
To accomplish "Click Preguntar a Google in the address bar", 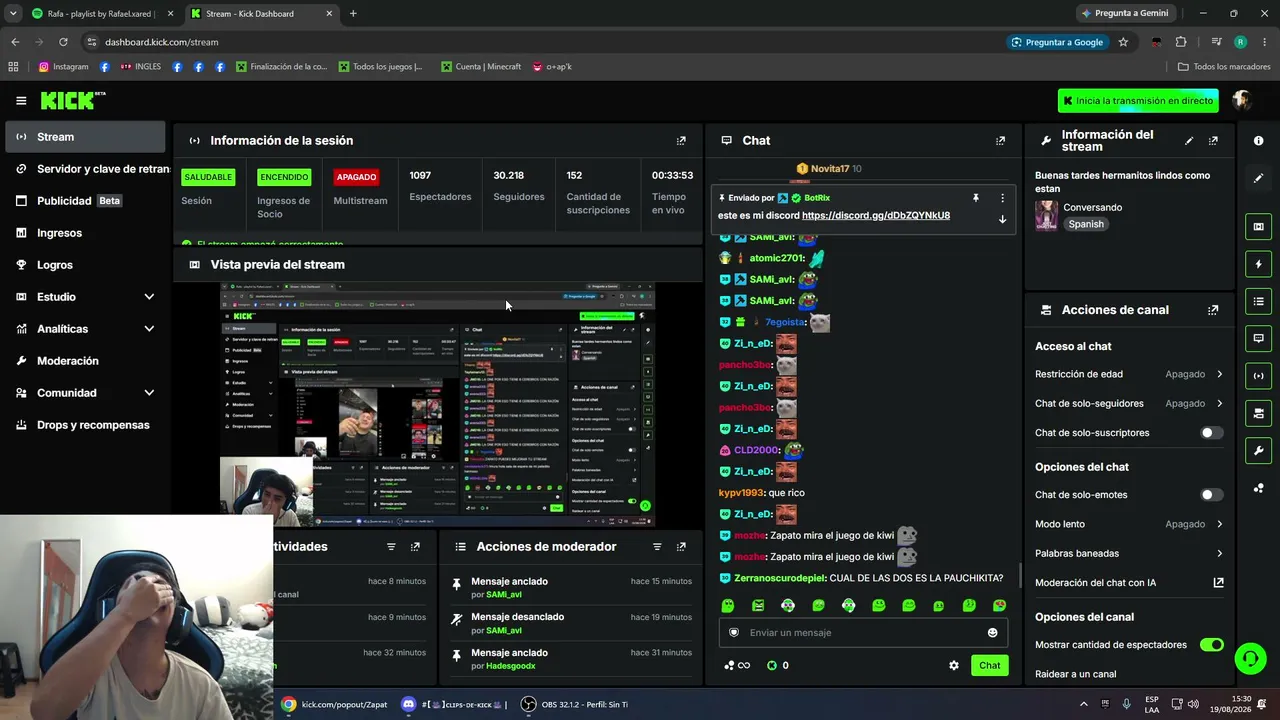I will pos(1057,42).
